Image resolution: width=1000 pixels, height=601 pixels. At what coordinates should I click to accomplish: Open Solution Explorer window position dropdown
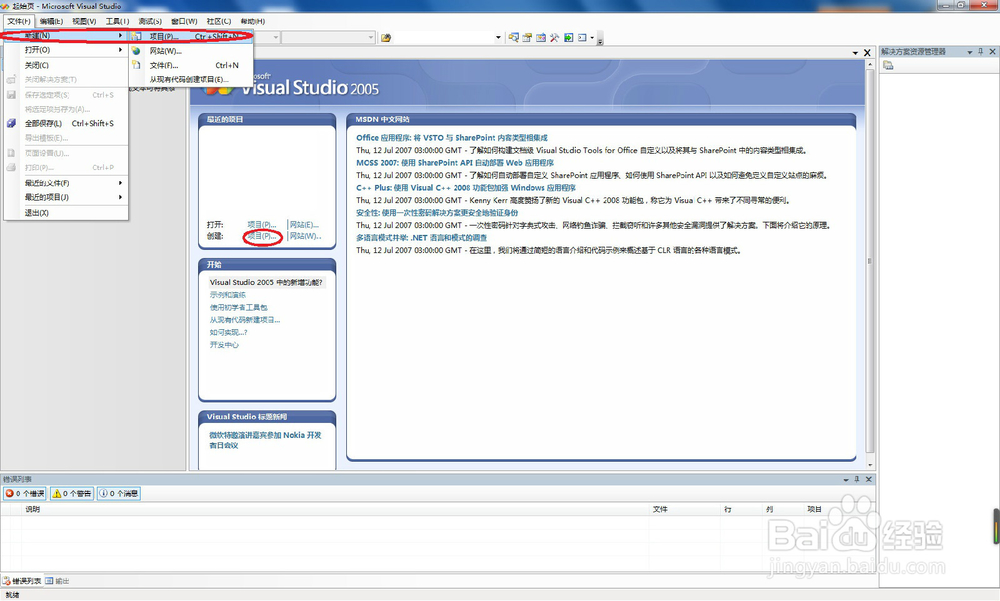(x=970, y=52)
